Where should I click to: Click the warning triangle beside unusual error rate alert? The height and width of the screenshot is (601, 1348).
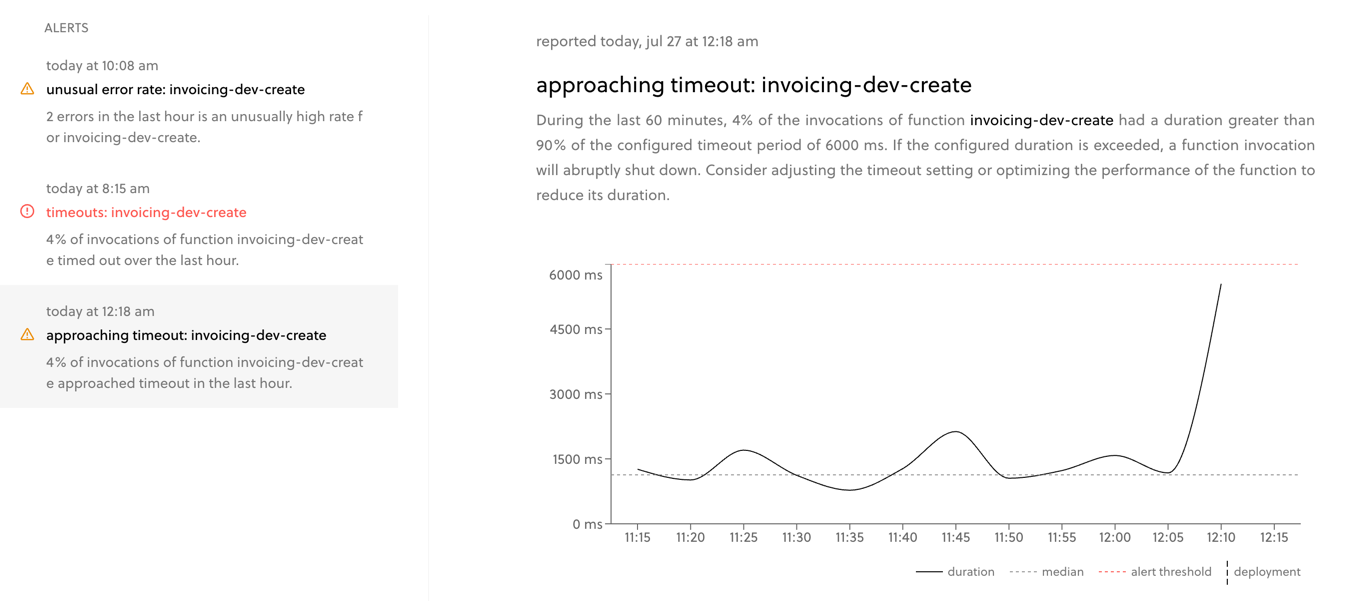(x=27, y=88)
